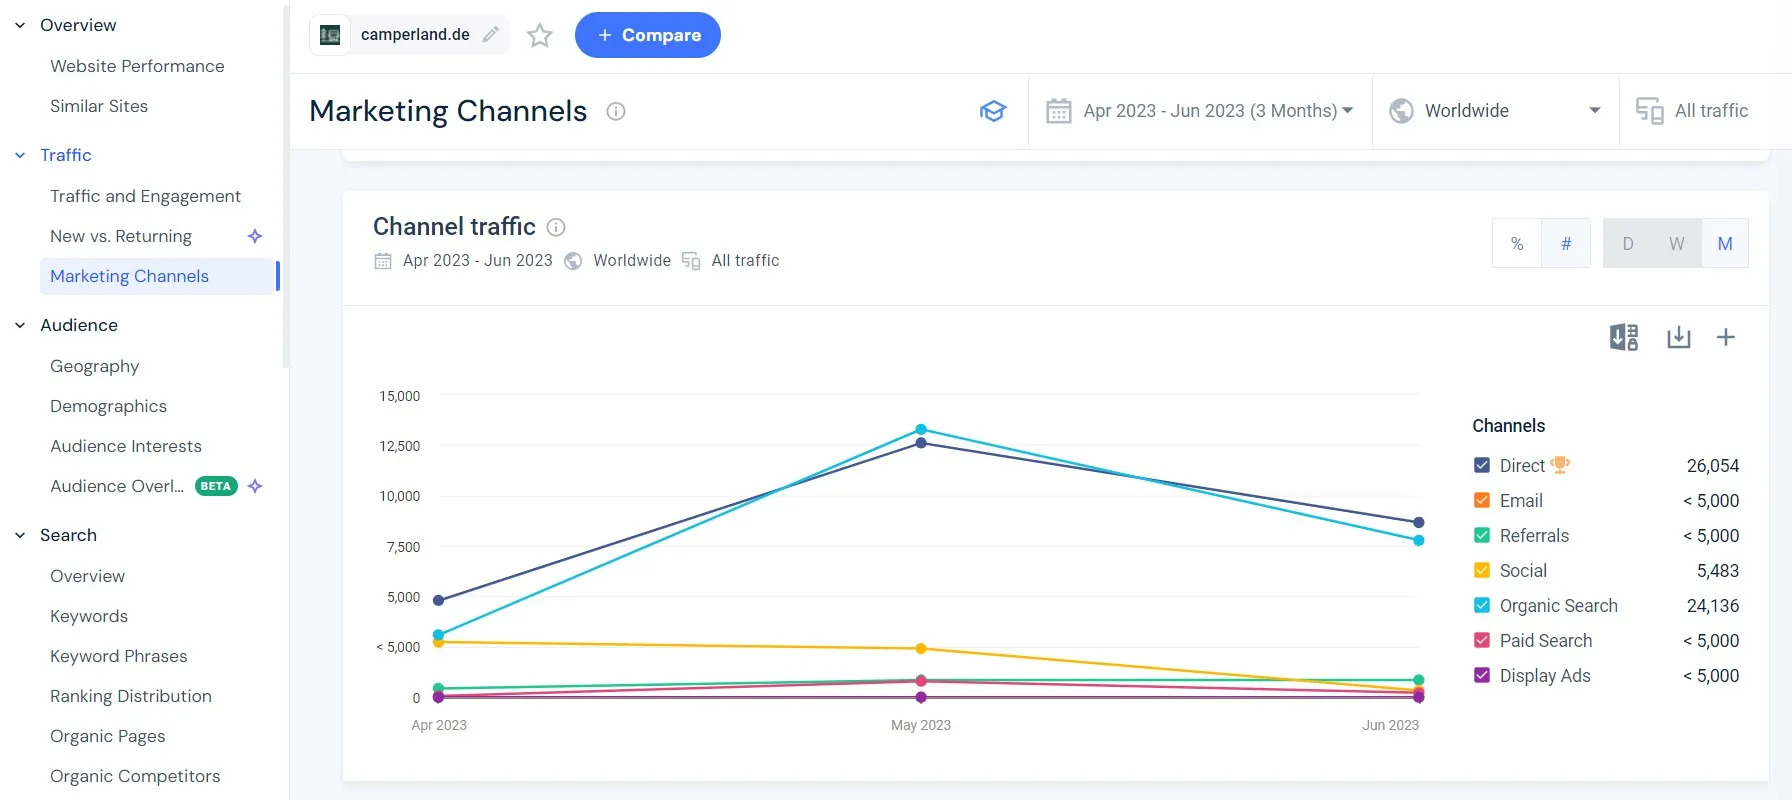The image size is (1792, 800).
Task: Click the pencil edit icon beside camperland.de
Action: (491, 35)
